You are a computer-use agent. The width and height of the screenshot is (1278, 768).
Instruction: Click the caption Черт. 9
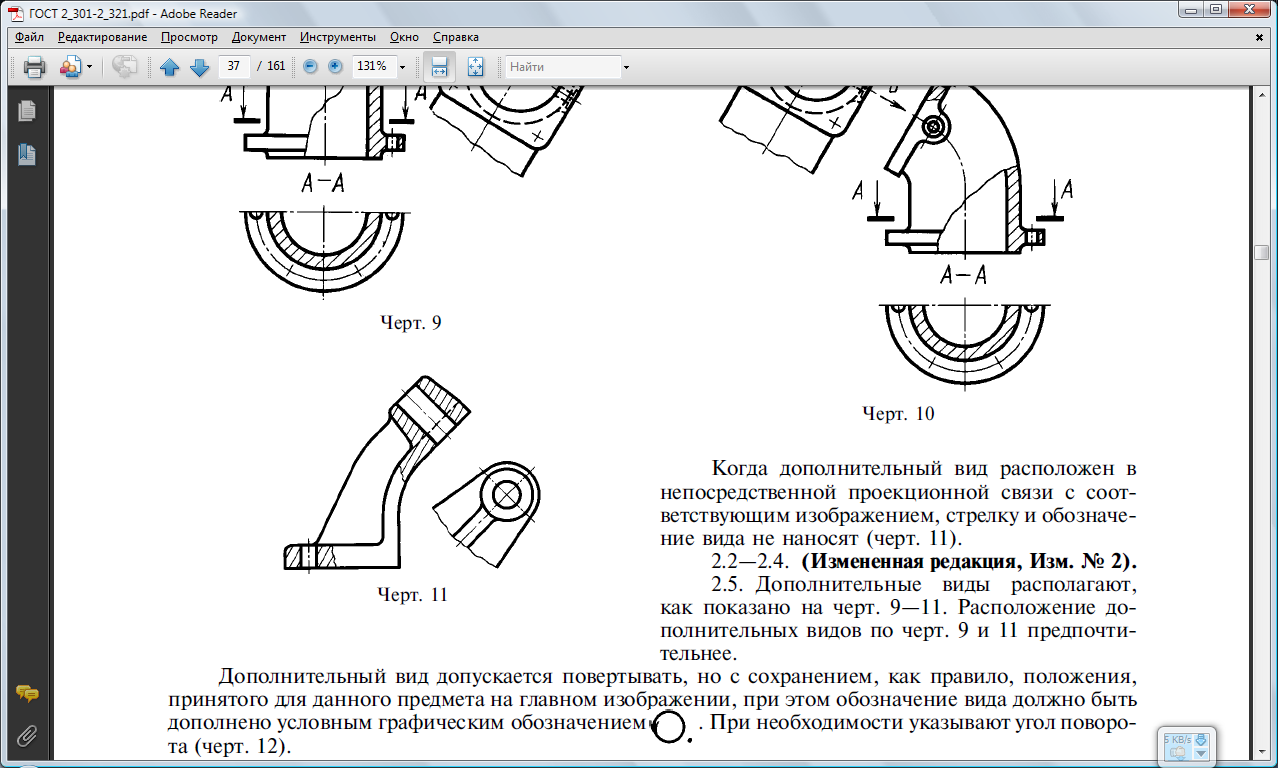pyautogui.click(x=410, y=323)
